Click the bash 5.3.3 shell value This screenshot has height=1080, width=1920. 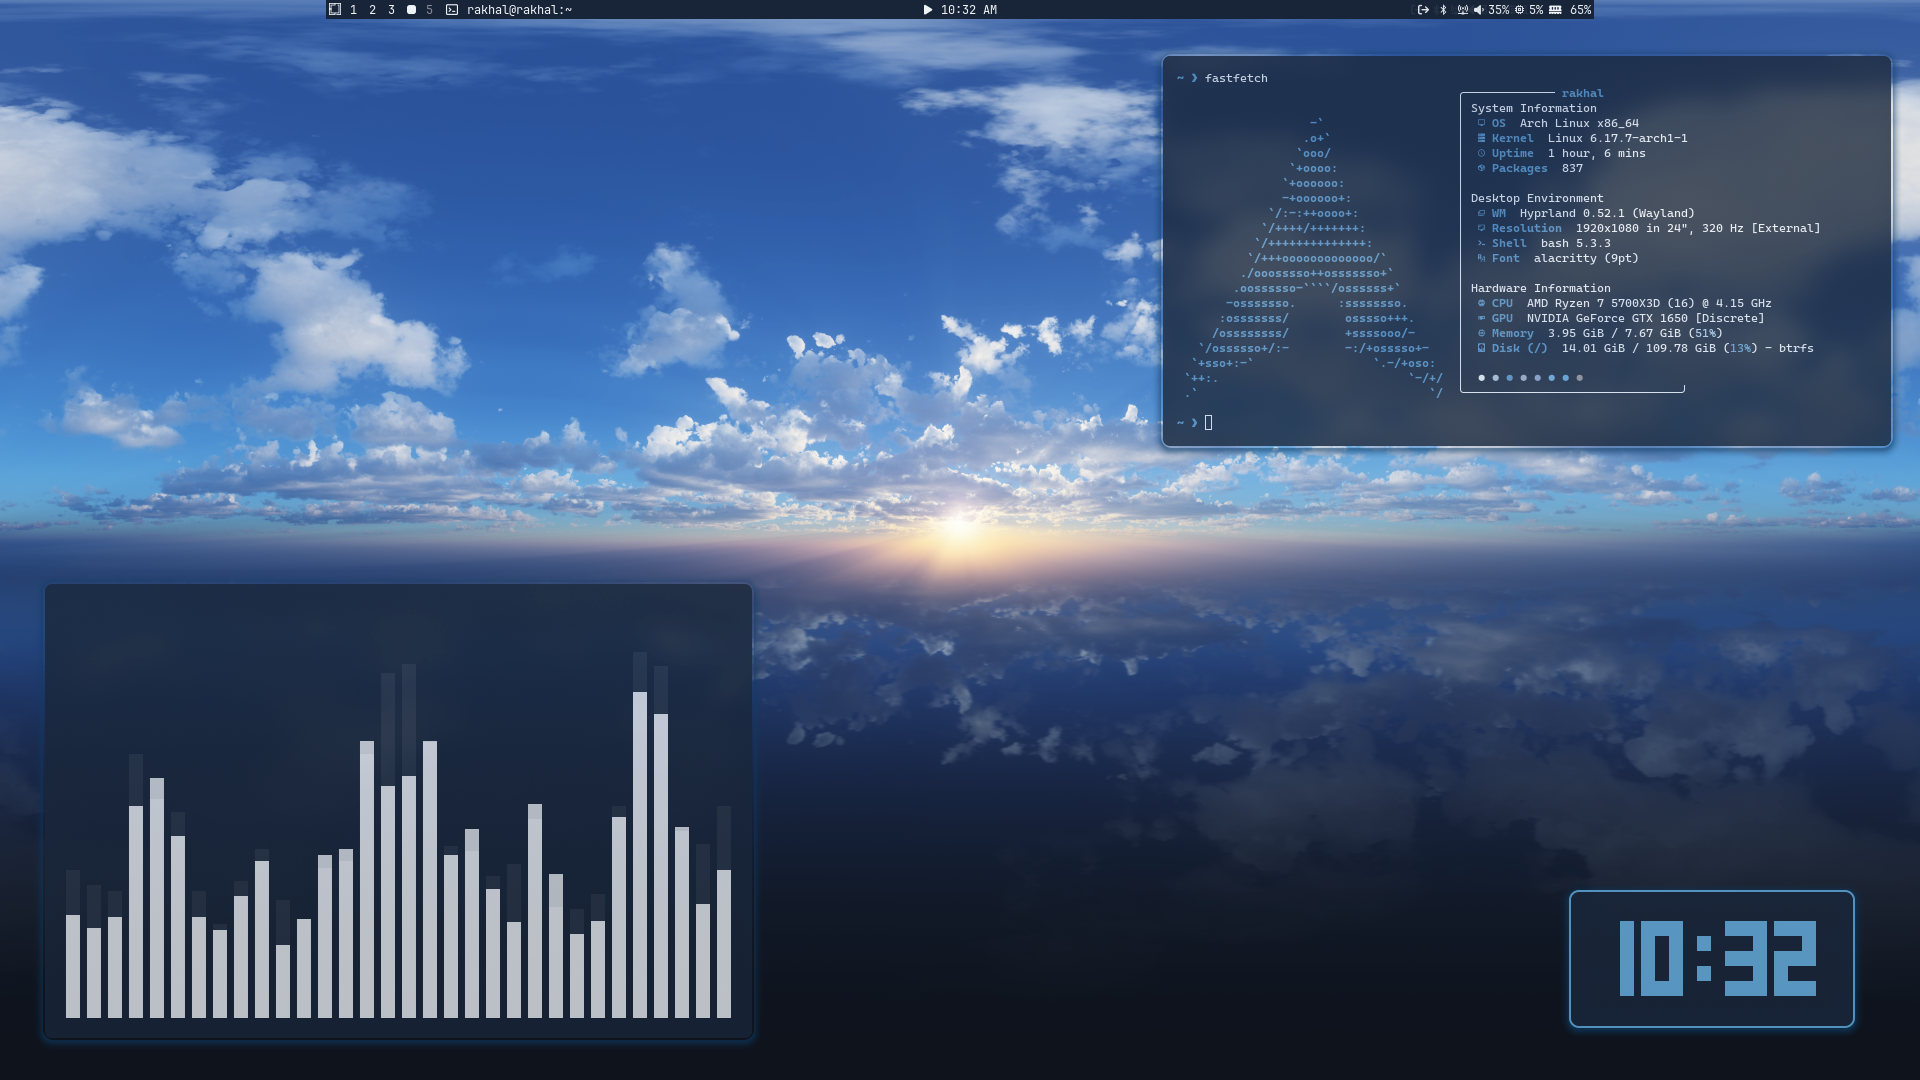coord(1575,243)
